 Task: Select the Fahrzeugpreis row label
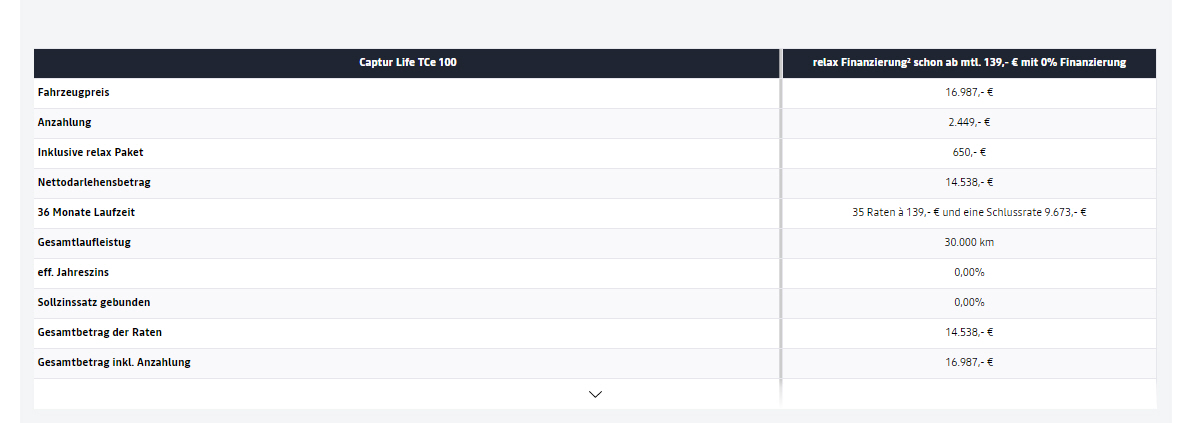pos(73,93)
